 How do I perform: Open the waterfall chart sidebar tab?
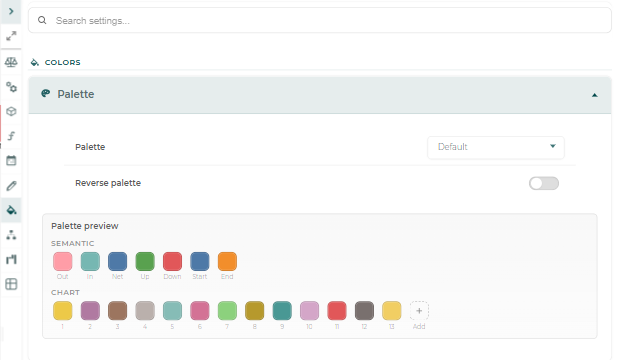11,259
